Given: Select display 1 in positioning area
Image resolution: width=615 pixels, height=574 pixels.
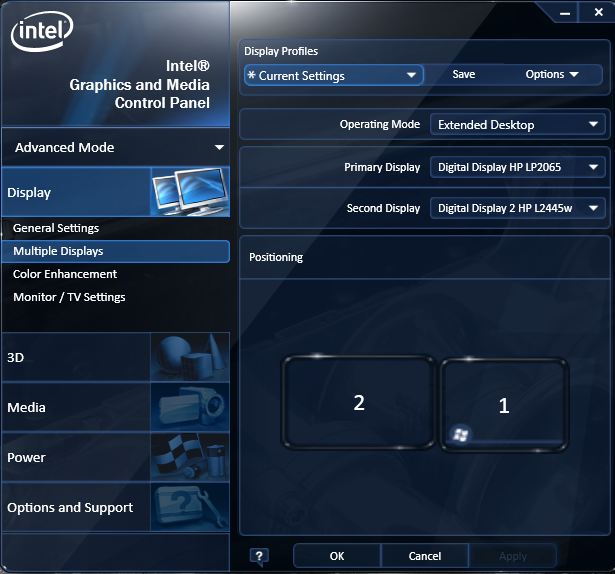Looking at the screenshot, I should coord(504,405).
